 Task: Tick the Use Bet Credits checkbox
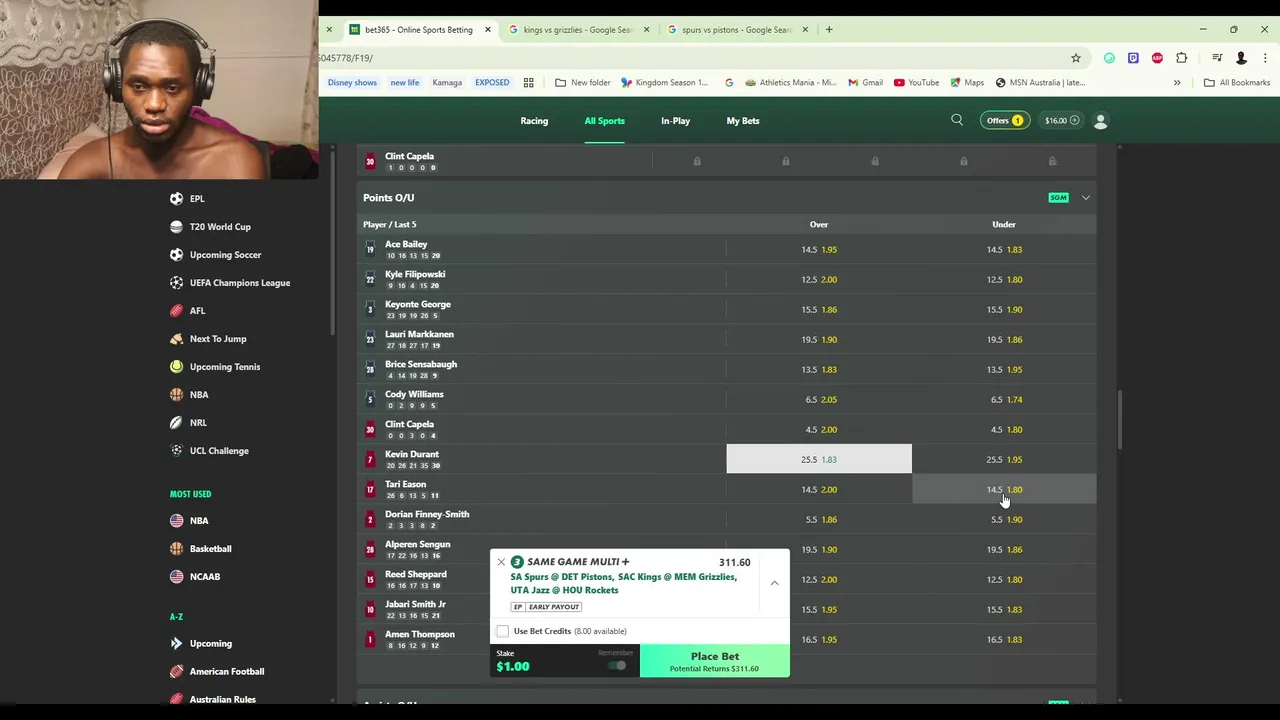(x=503, y=631)
